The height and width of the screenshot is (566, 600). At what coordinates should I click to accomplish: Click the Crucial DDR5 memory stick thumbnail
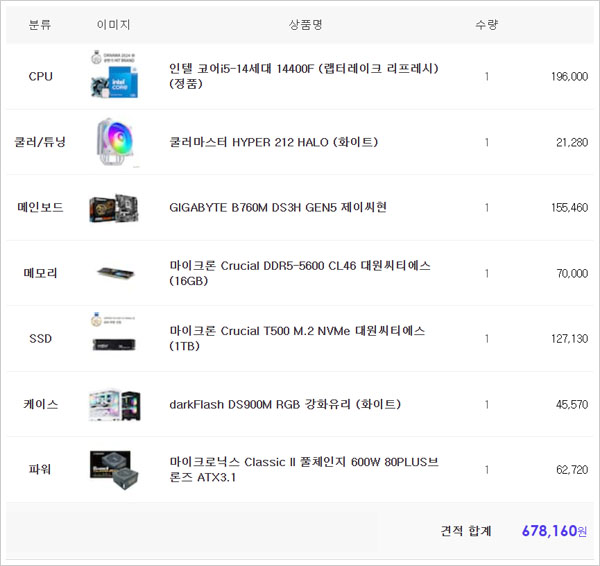pyautogui.click(x=115, y=273)
